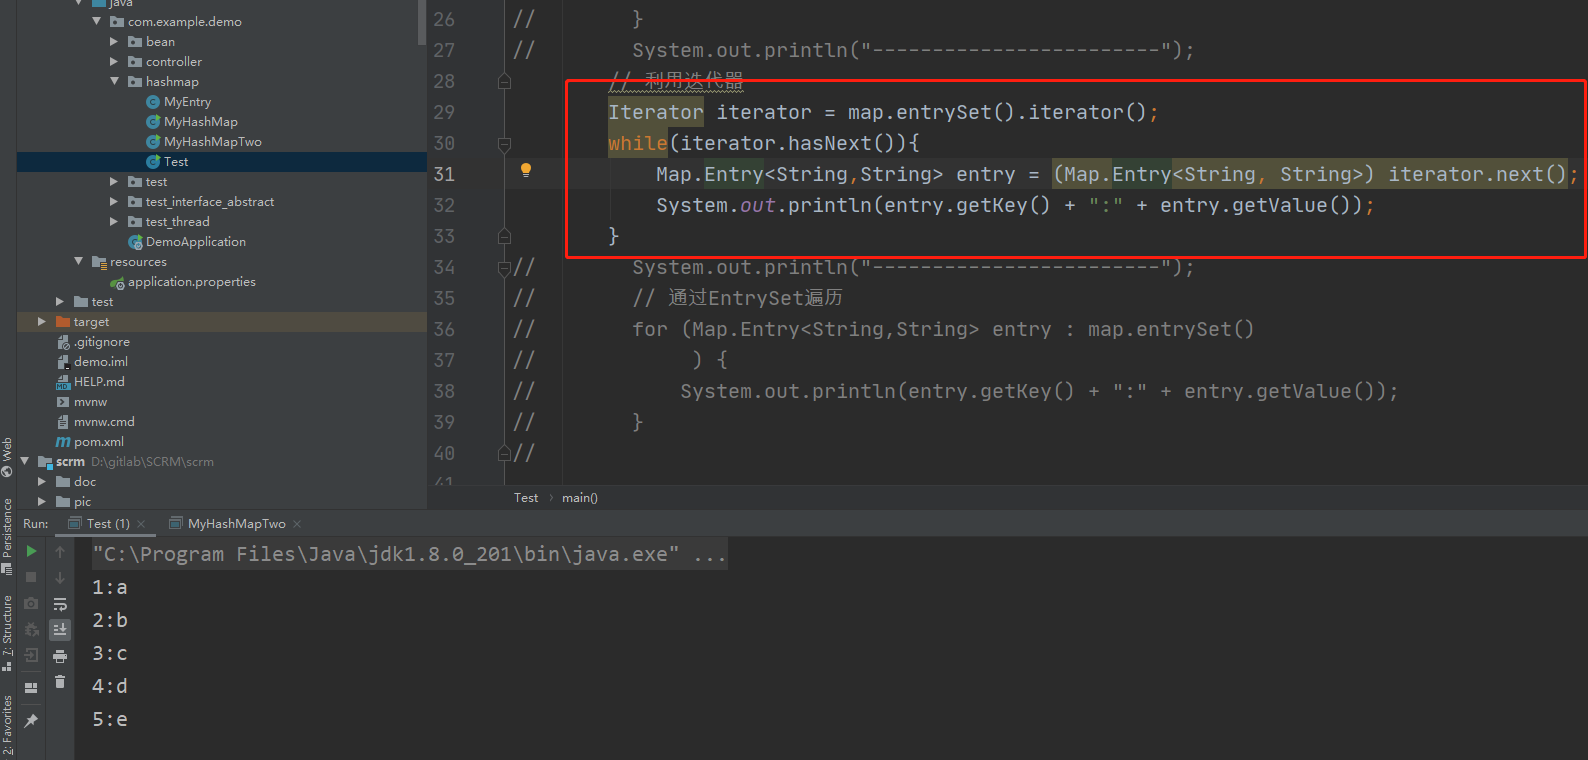Image resolution: width=1588 pixels, height=760 pixels.
Task: Click the fold marker on line 30
Action: tap(504, 143)
